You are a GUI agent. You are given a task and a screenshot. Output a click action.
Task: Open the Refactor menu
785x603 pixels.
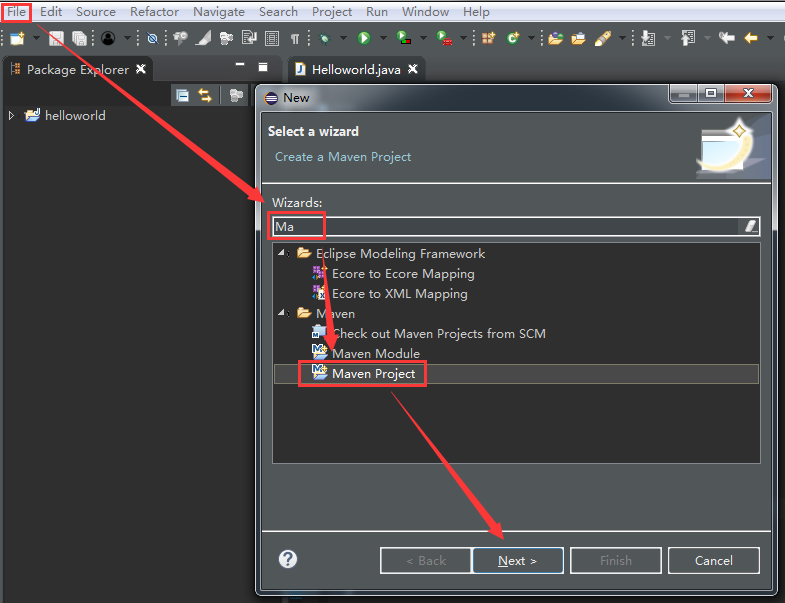point(154,12)
